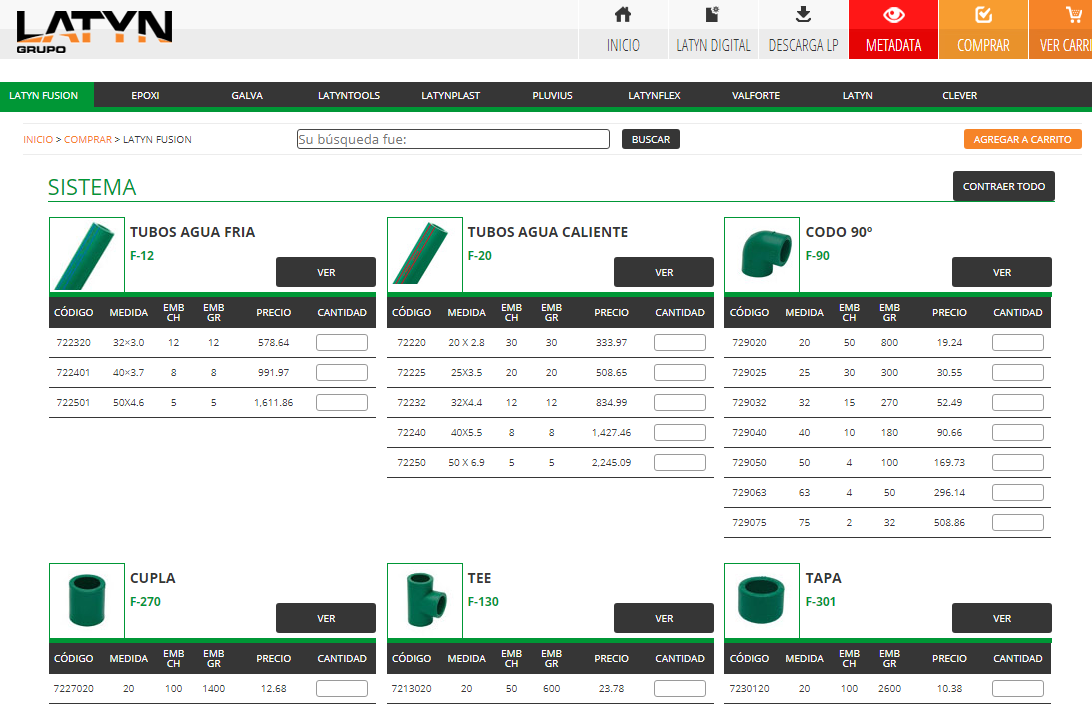
Task: Click the INICIO home icon
Action: point(623,15)
